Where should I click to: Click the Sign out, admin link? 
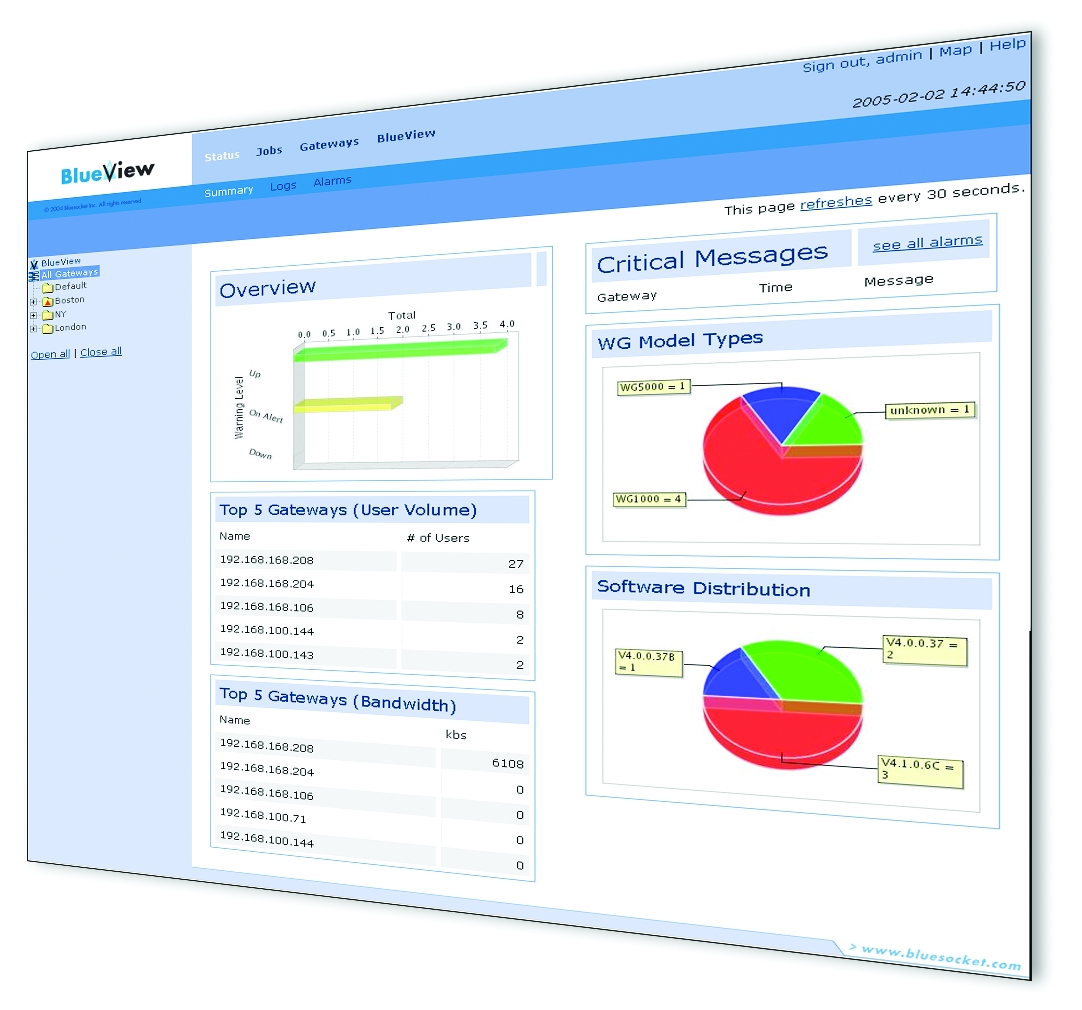[862, 61]
